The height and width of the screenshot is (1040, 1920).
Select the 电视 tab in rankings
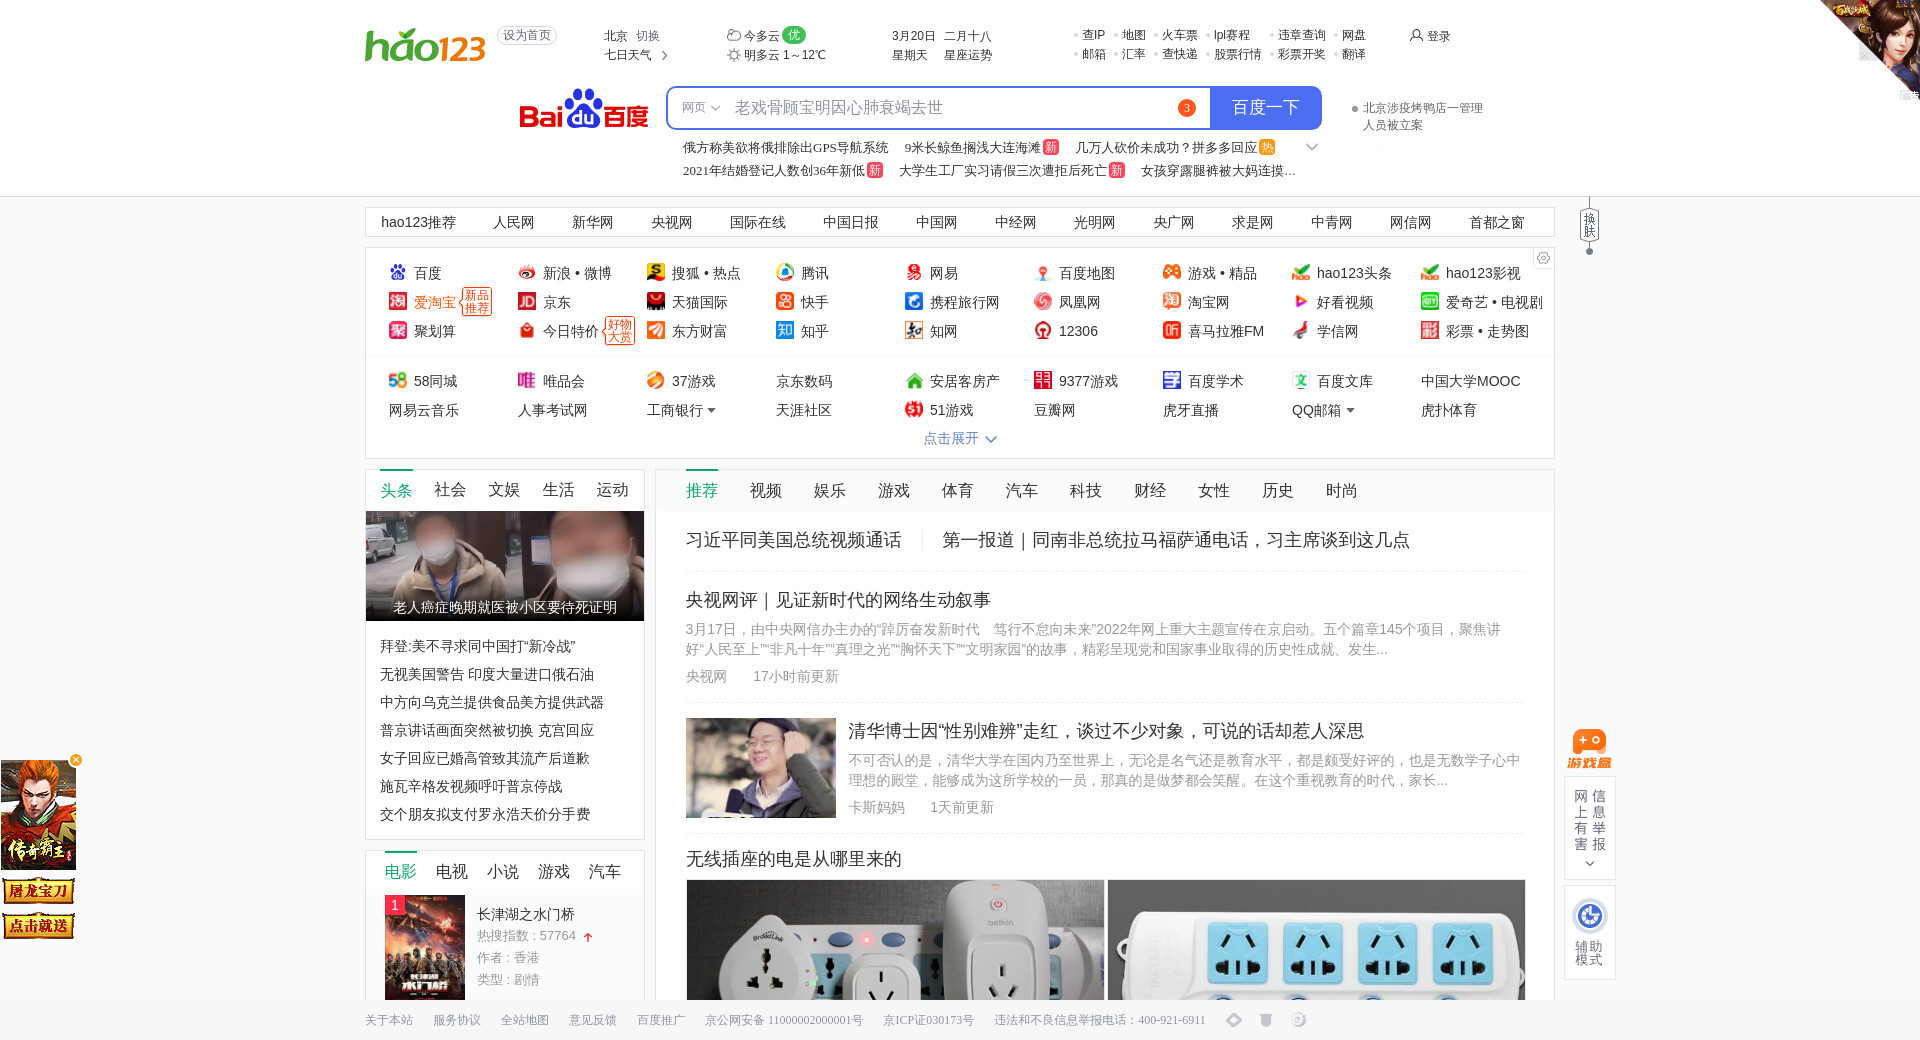point(451,872)
